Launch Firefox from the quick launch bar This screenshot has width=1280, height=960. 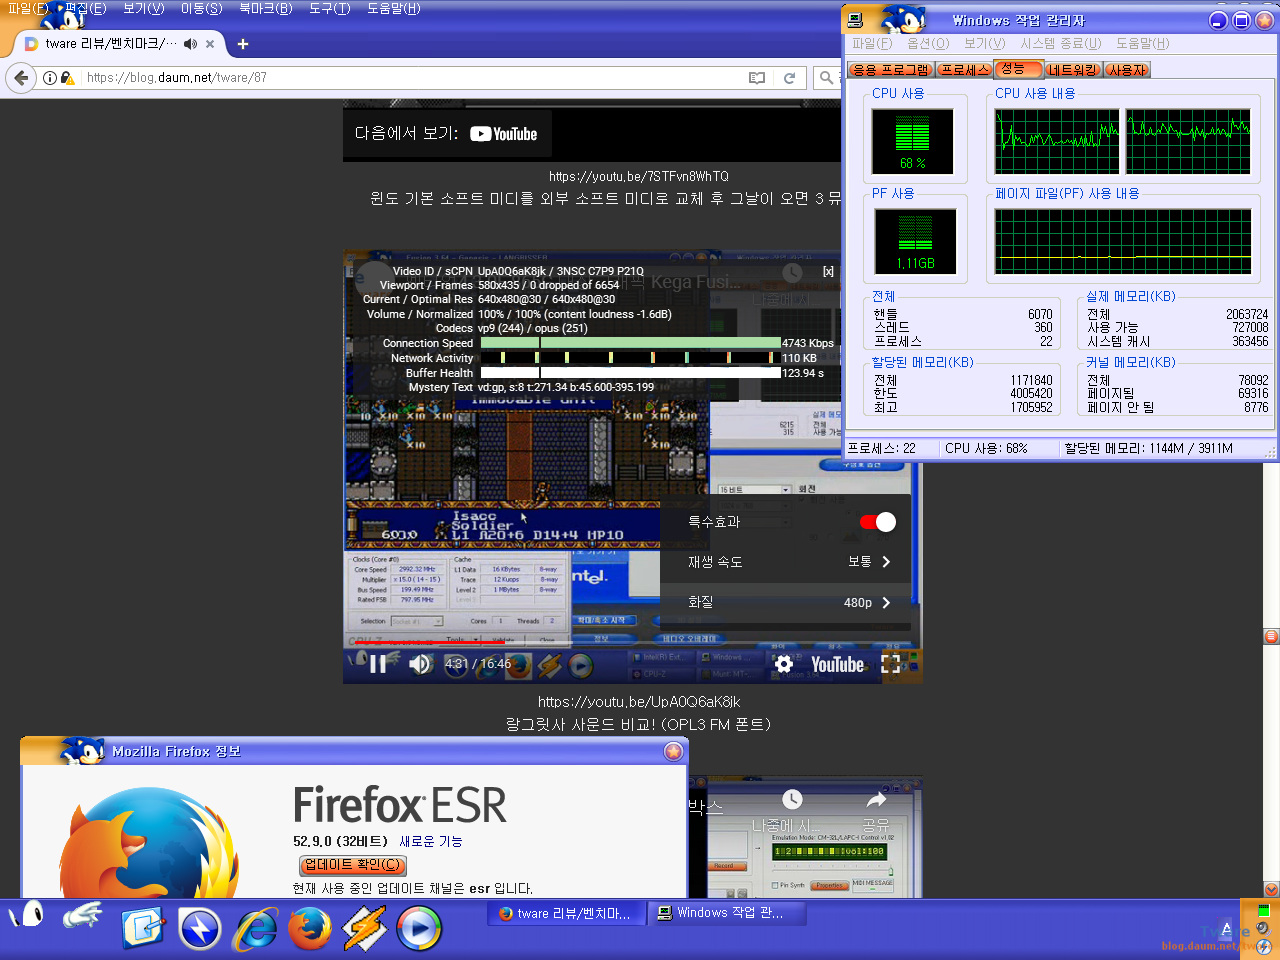point(310,929)
